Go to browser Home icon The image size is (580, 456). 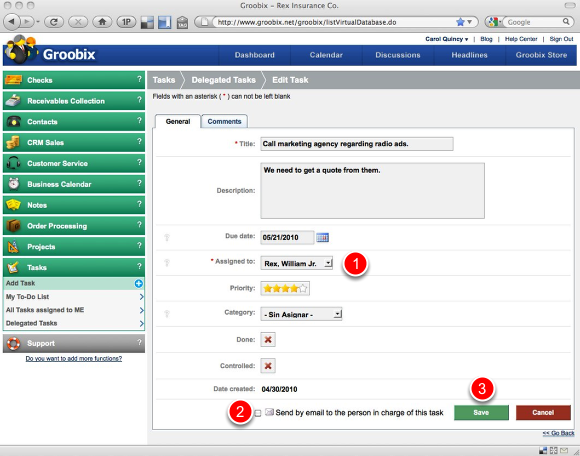pos(102,22)
